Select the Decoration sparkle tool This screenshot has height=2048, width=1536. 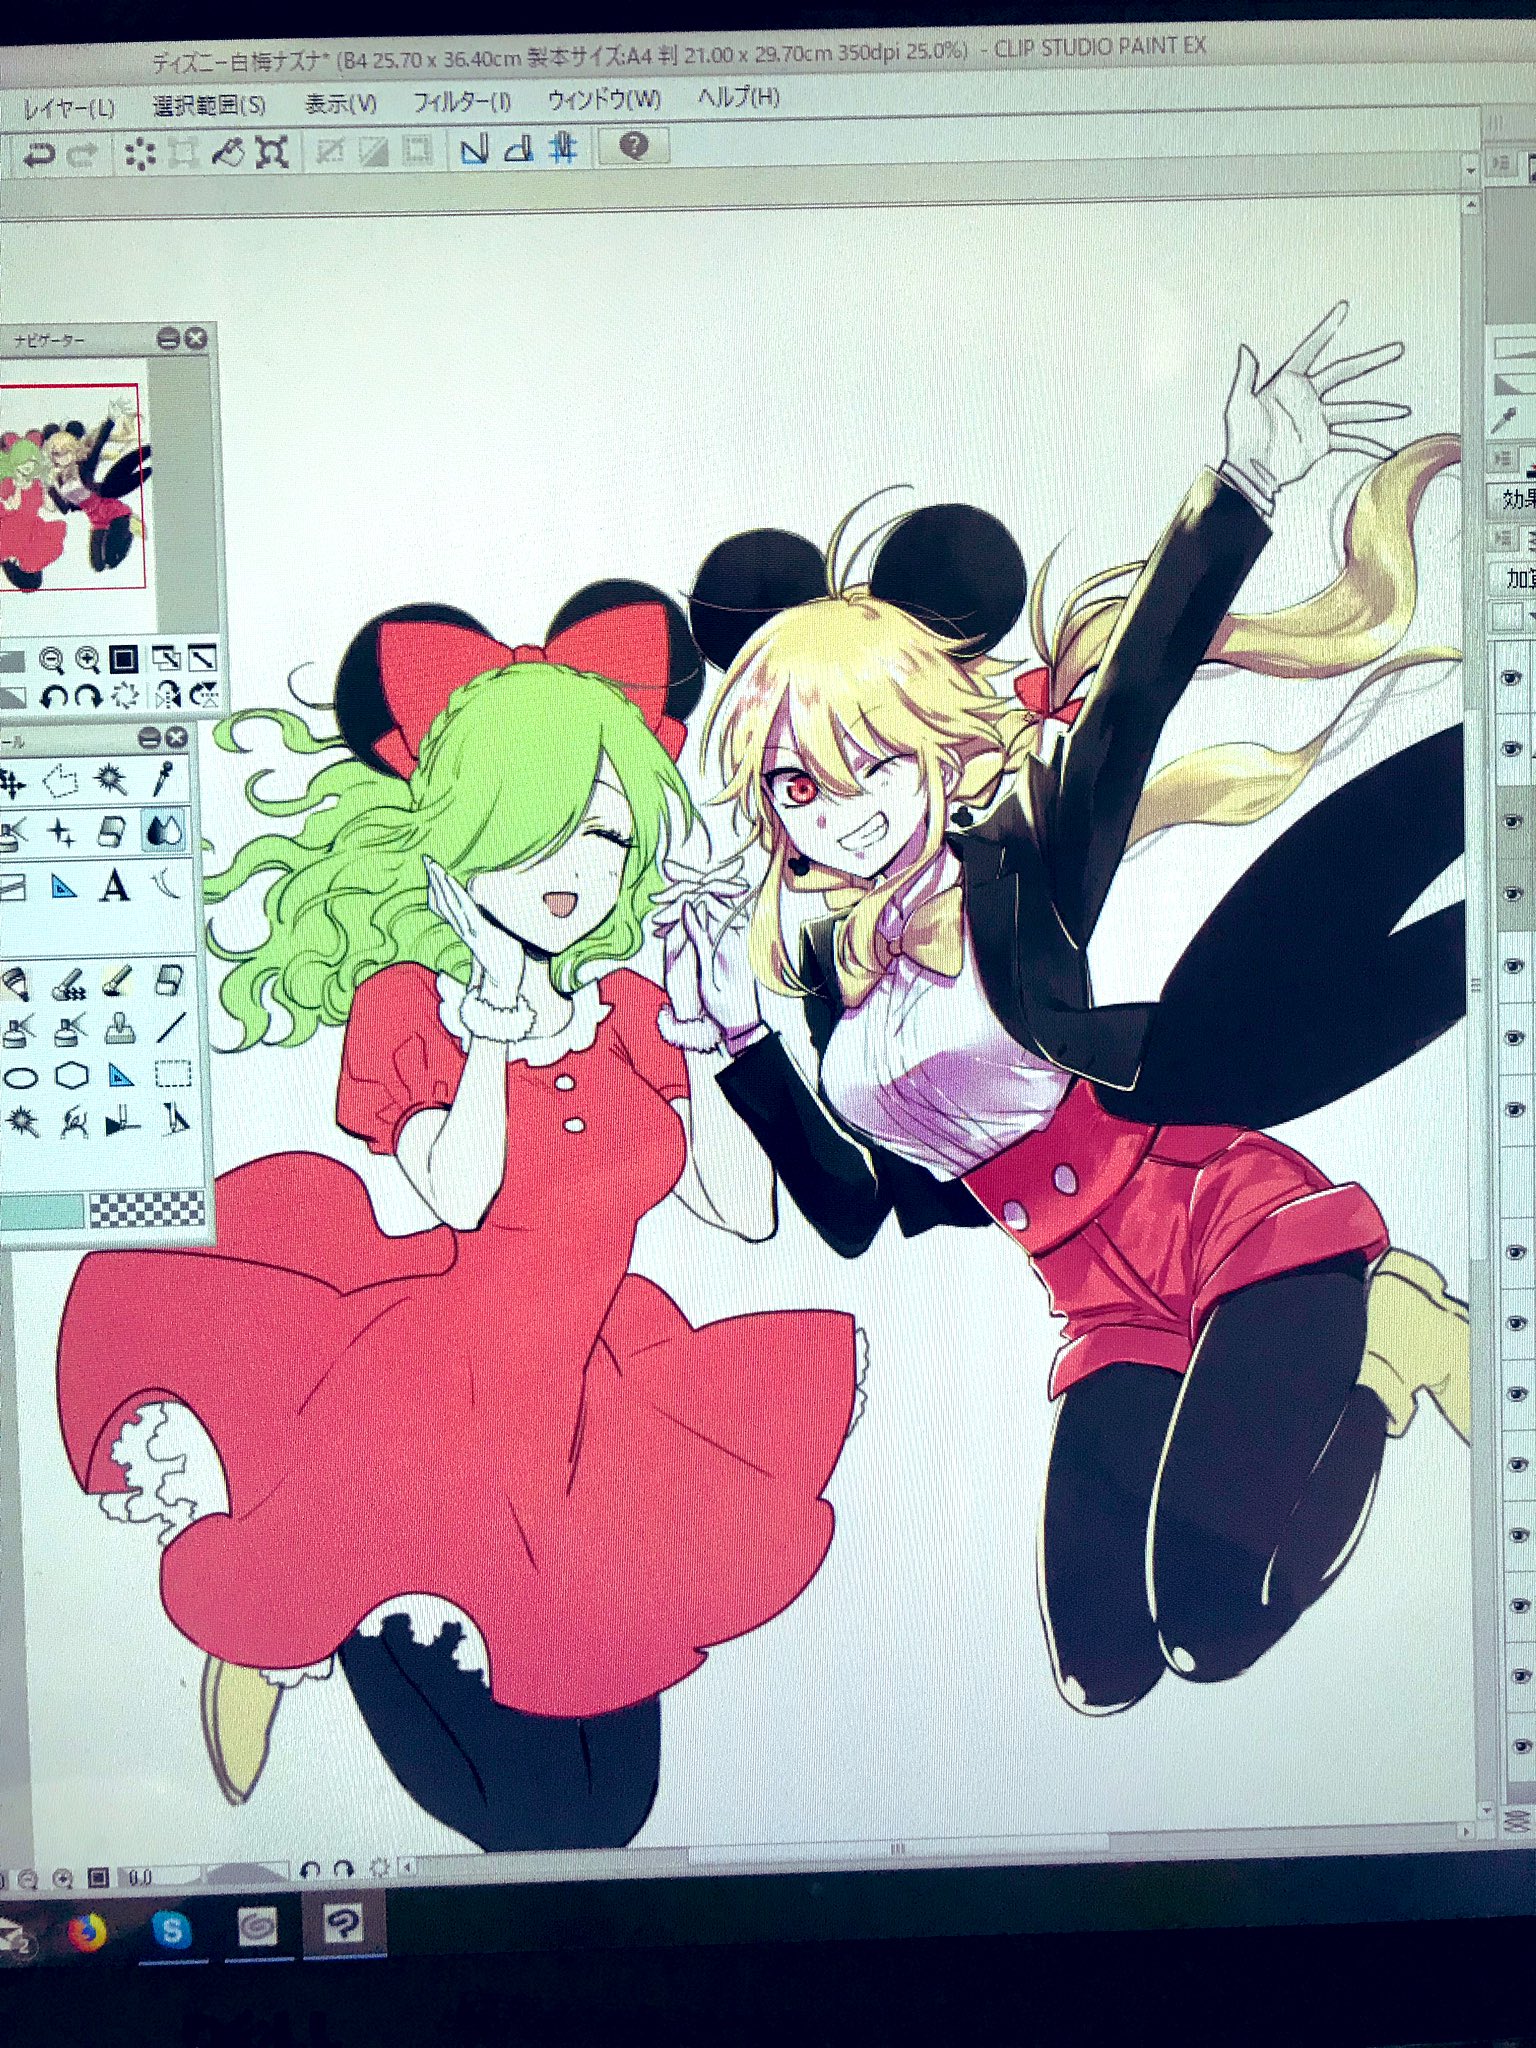(x=61, y=832)
